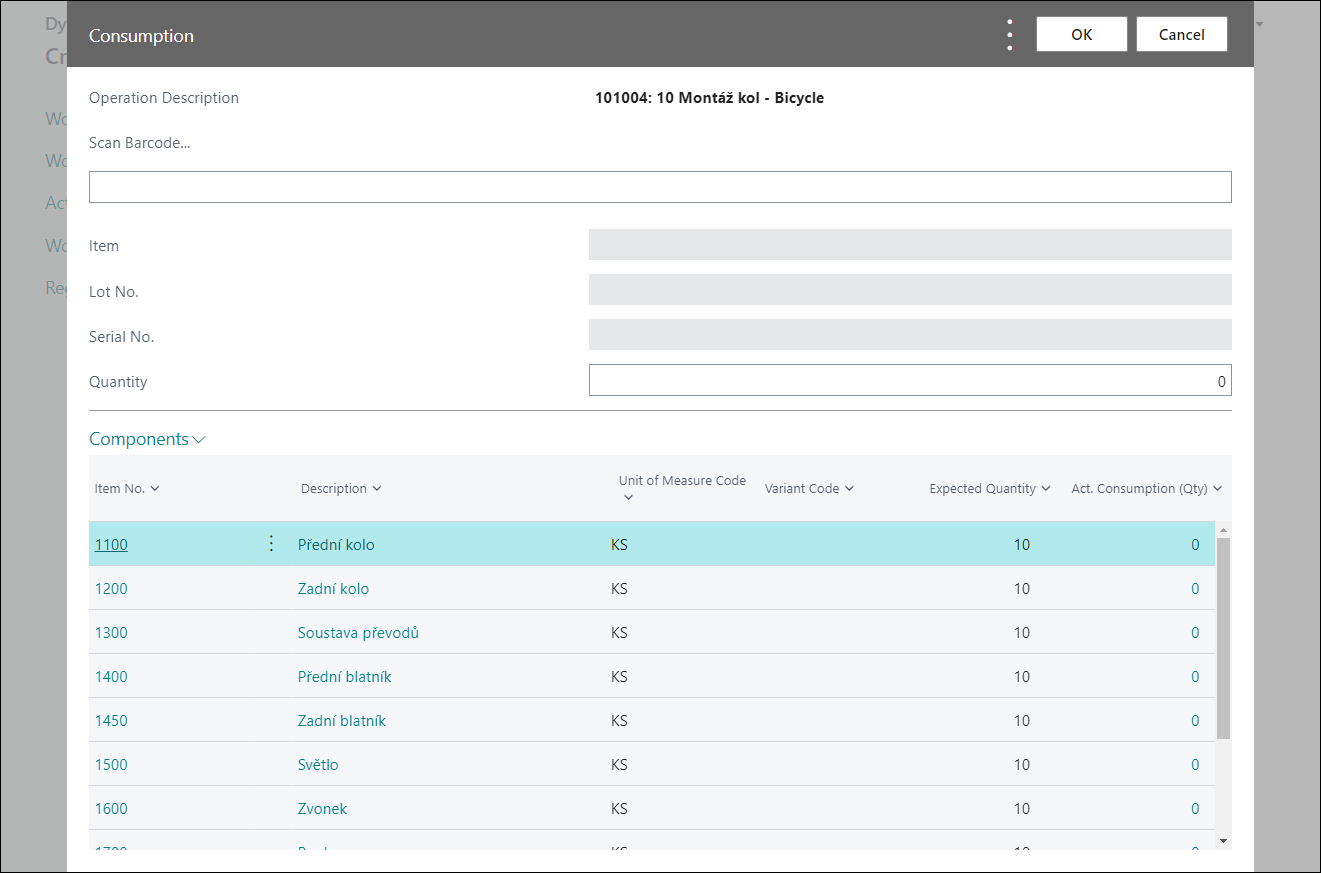Confirm consumption with the OK button
This screenshot has width=1321, height=873.
(x=1081, y=33)
